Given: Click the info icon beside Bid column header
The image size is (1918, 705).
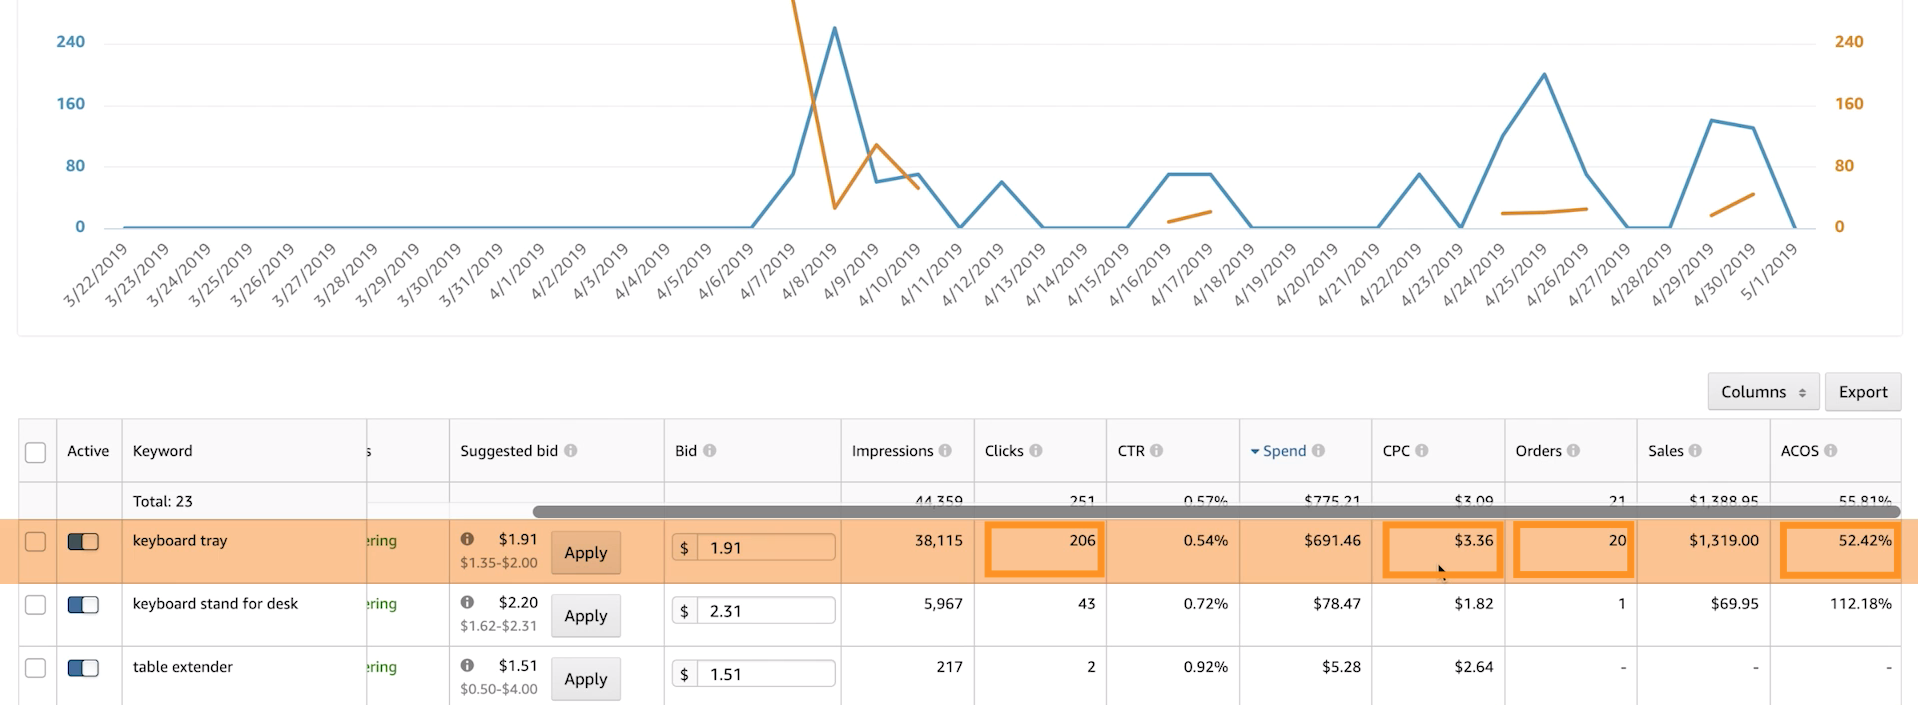Looking at the screenshot, I should (709, 451).
